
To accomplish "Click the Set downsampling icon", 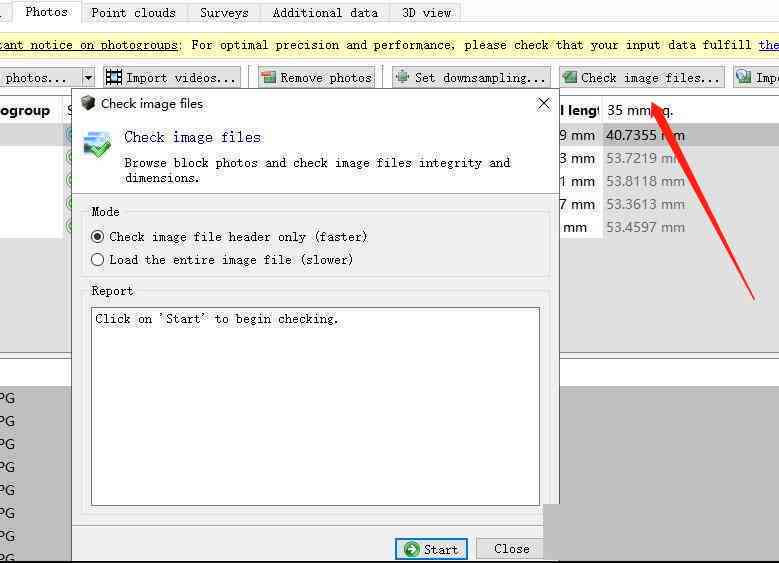I will tap(403, 77).
